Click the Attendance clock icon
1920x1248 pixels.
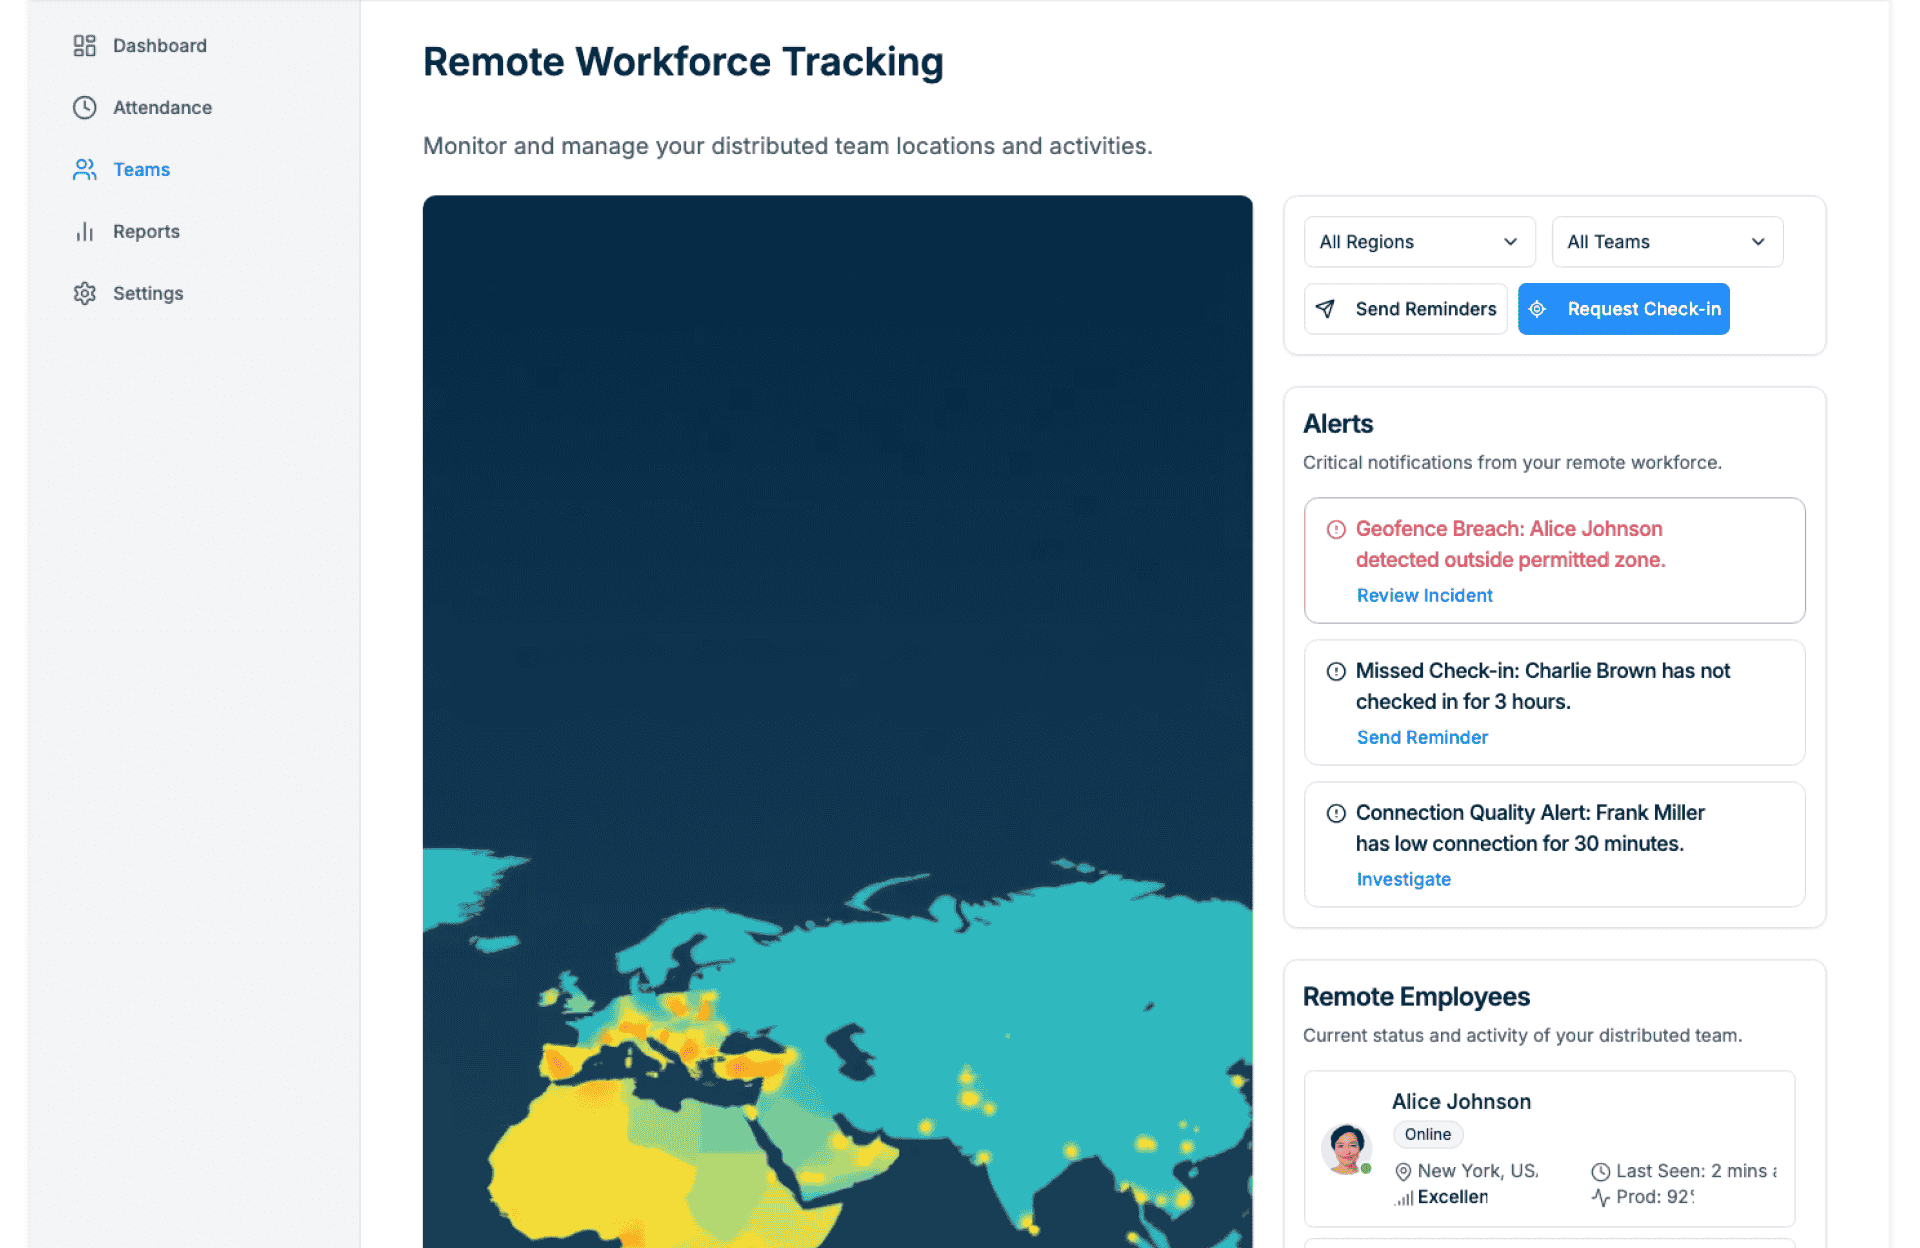(x=84, y=108)
